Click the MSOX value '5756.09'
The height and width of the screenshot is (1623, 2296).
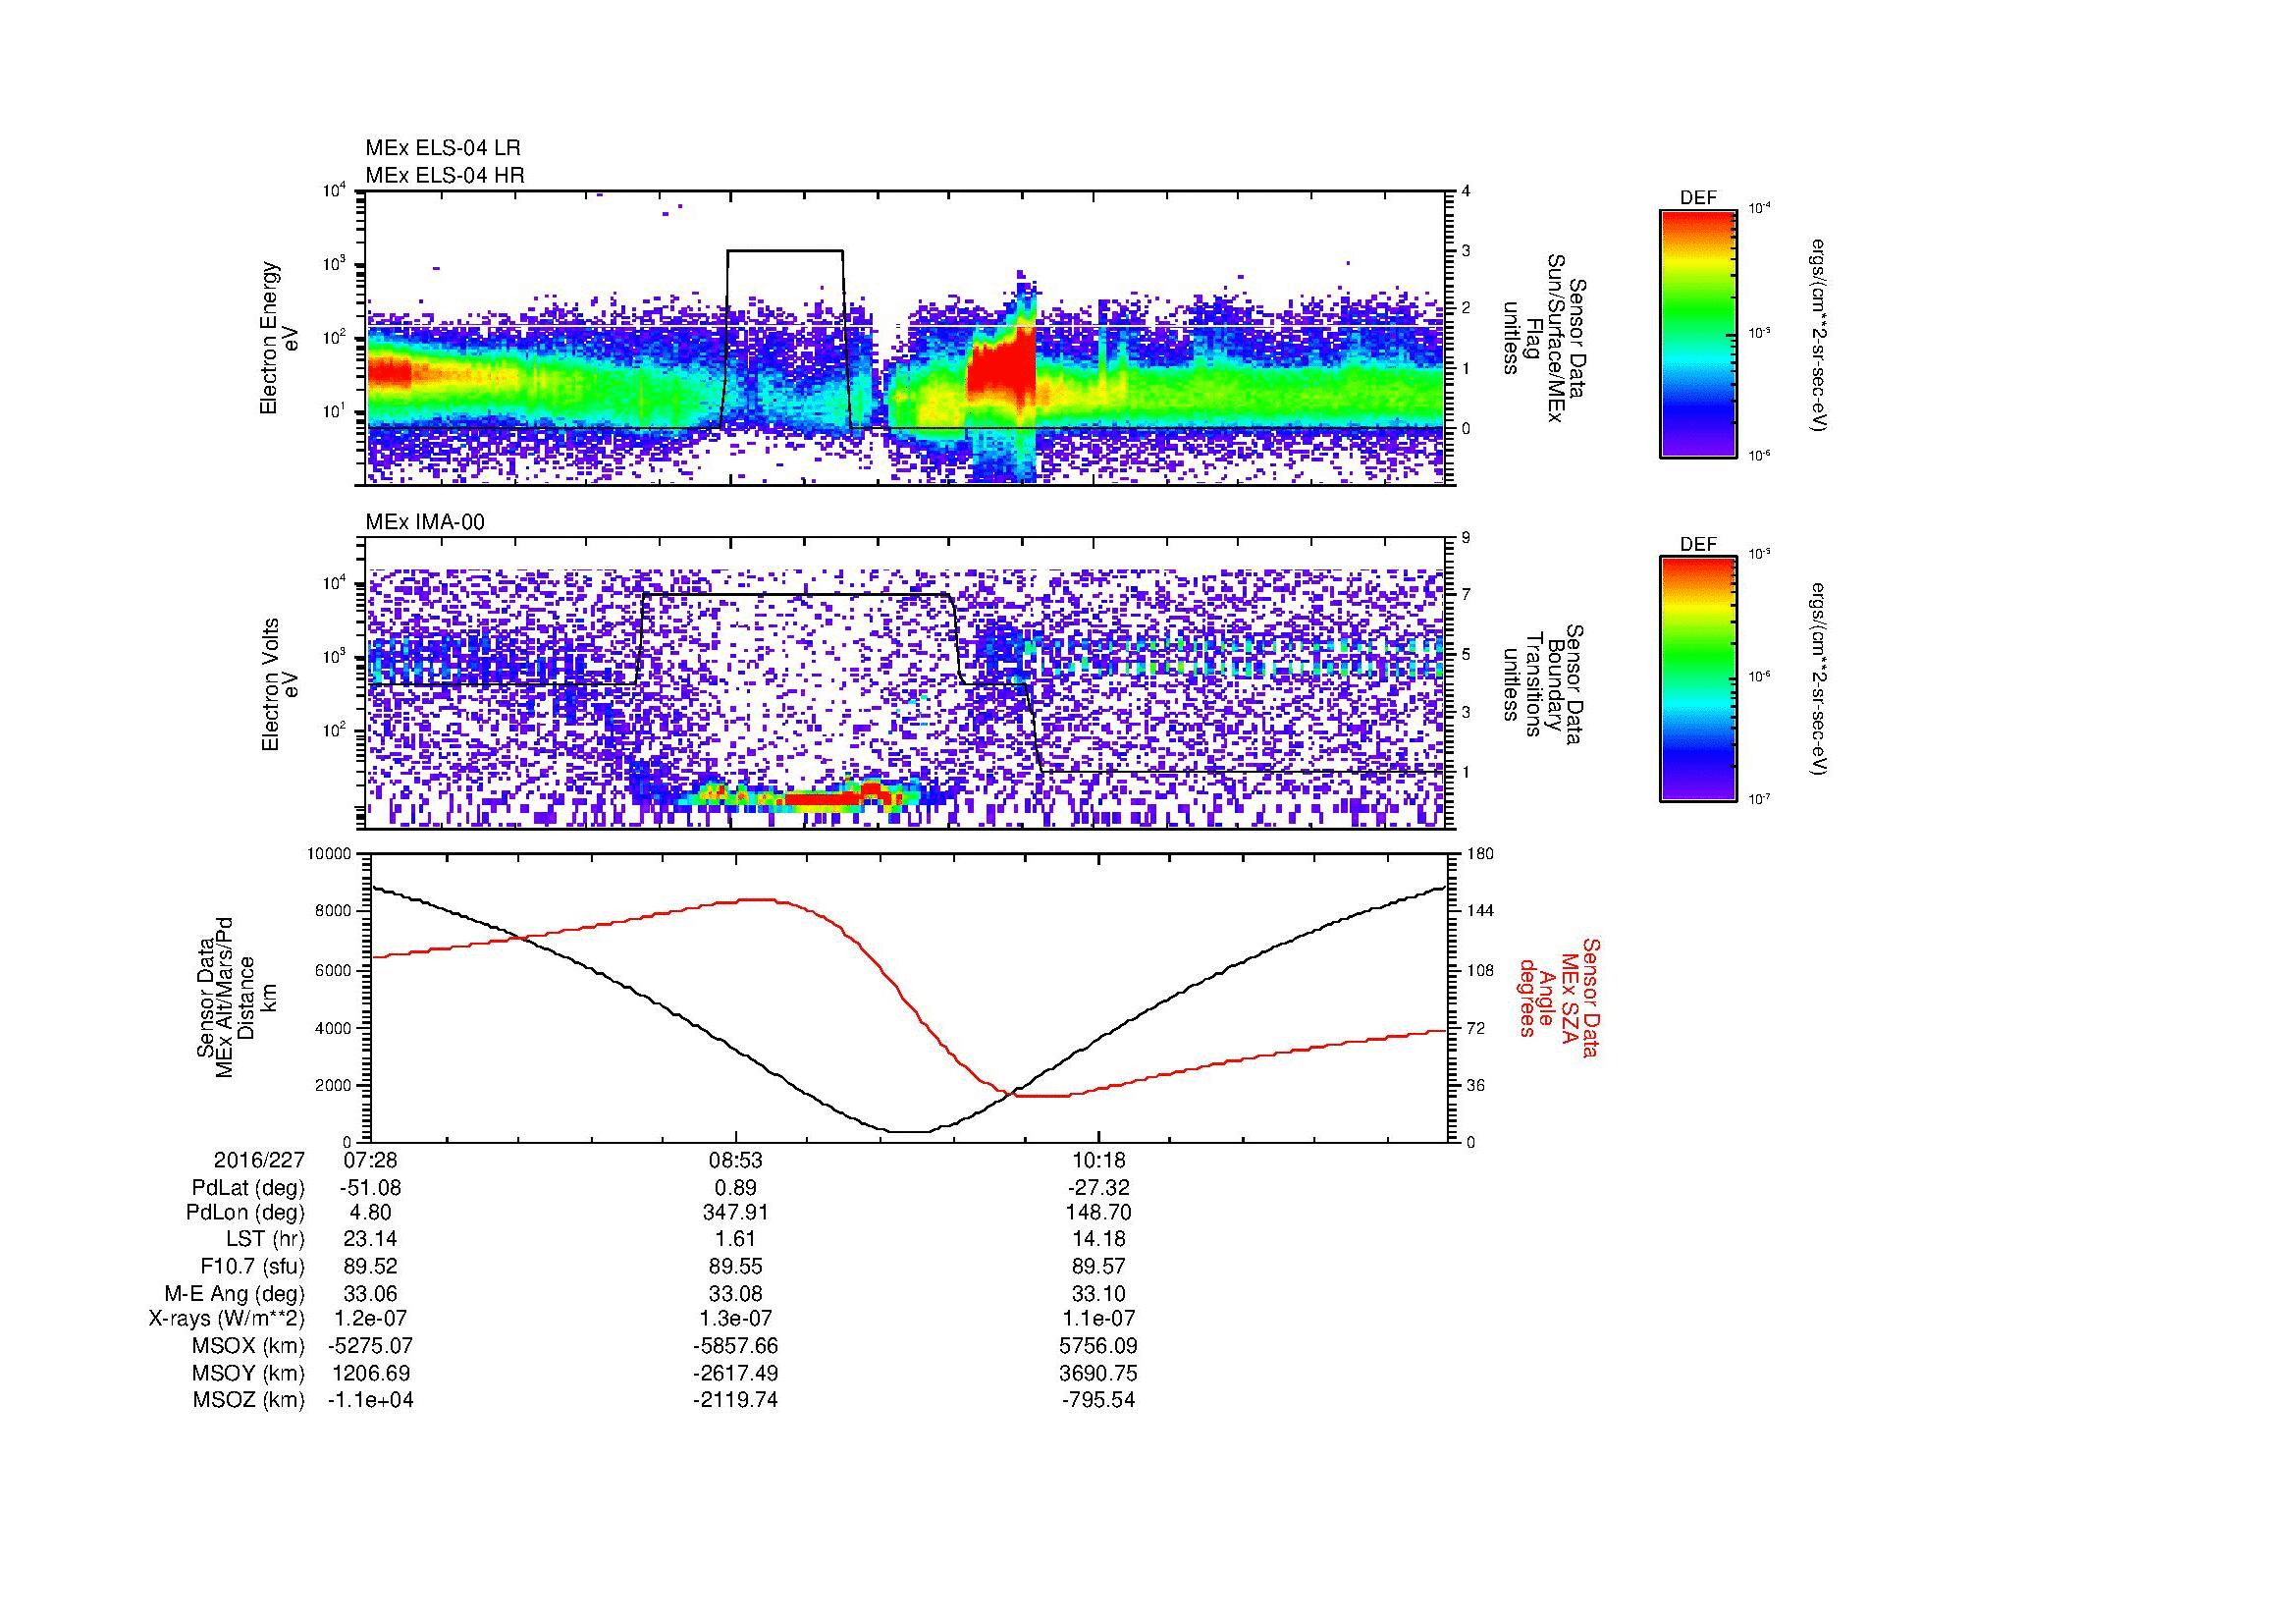click(x=1098, y=1346)
